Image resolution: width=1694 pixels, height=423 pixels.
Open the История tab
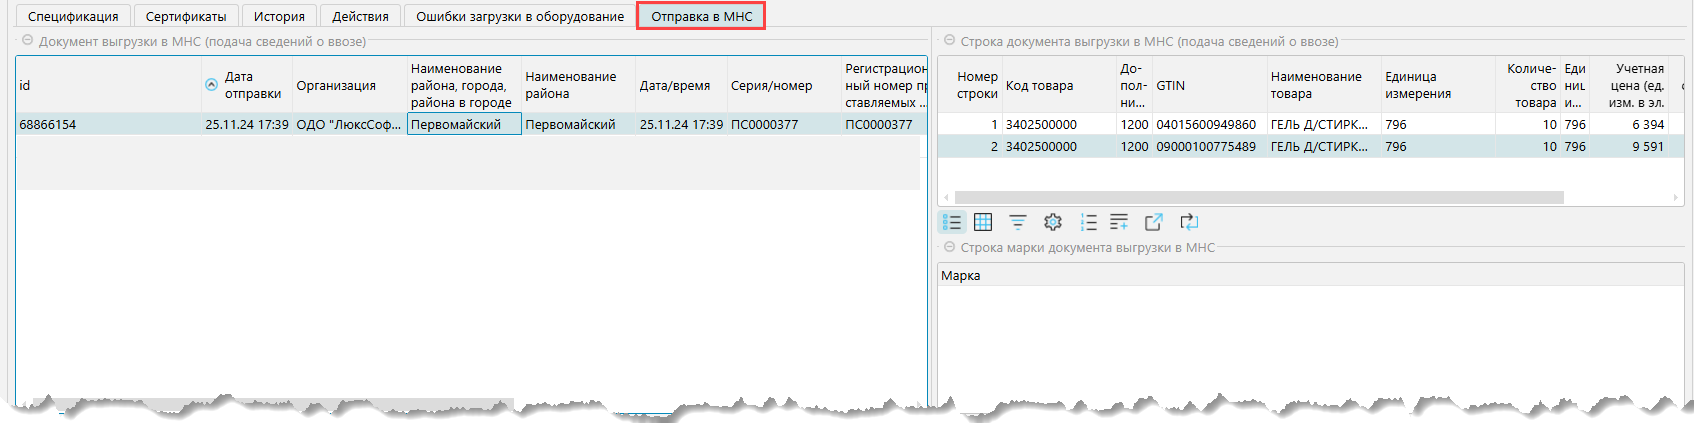click(279, 16)
